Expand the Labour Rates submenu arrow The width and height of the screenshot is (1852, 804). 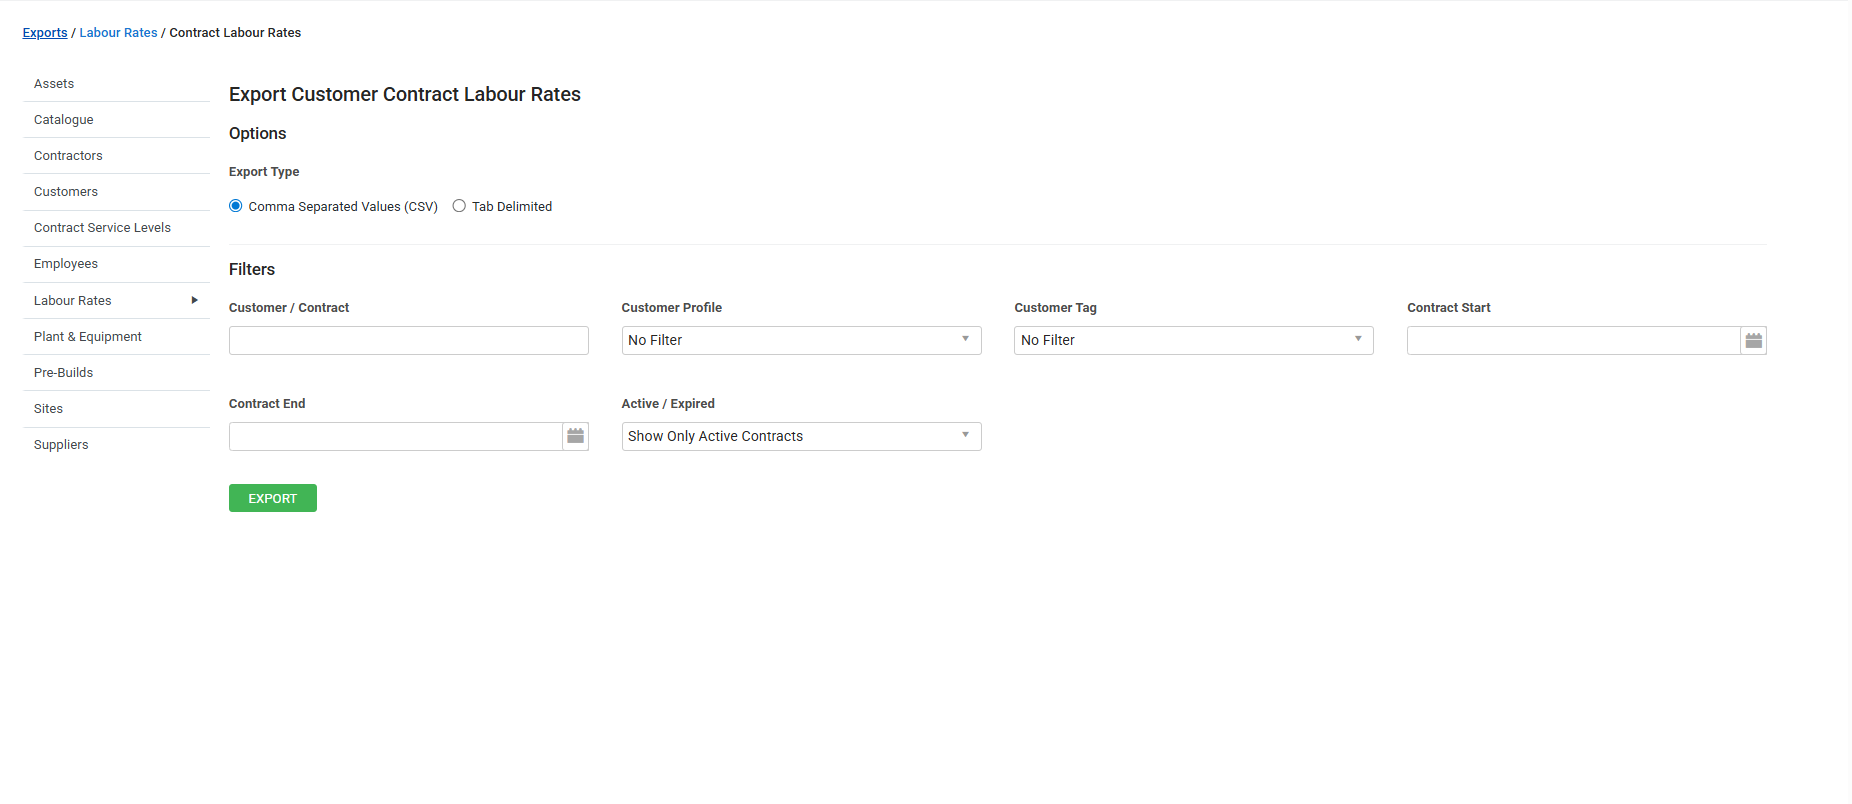pos(194,301)
